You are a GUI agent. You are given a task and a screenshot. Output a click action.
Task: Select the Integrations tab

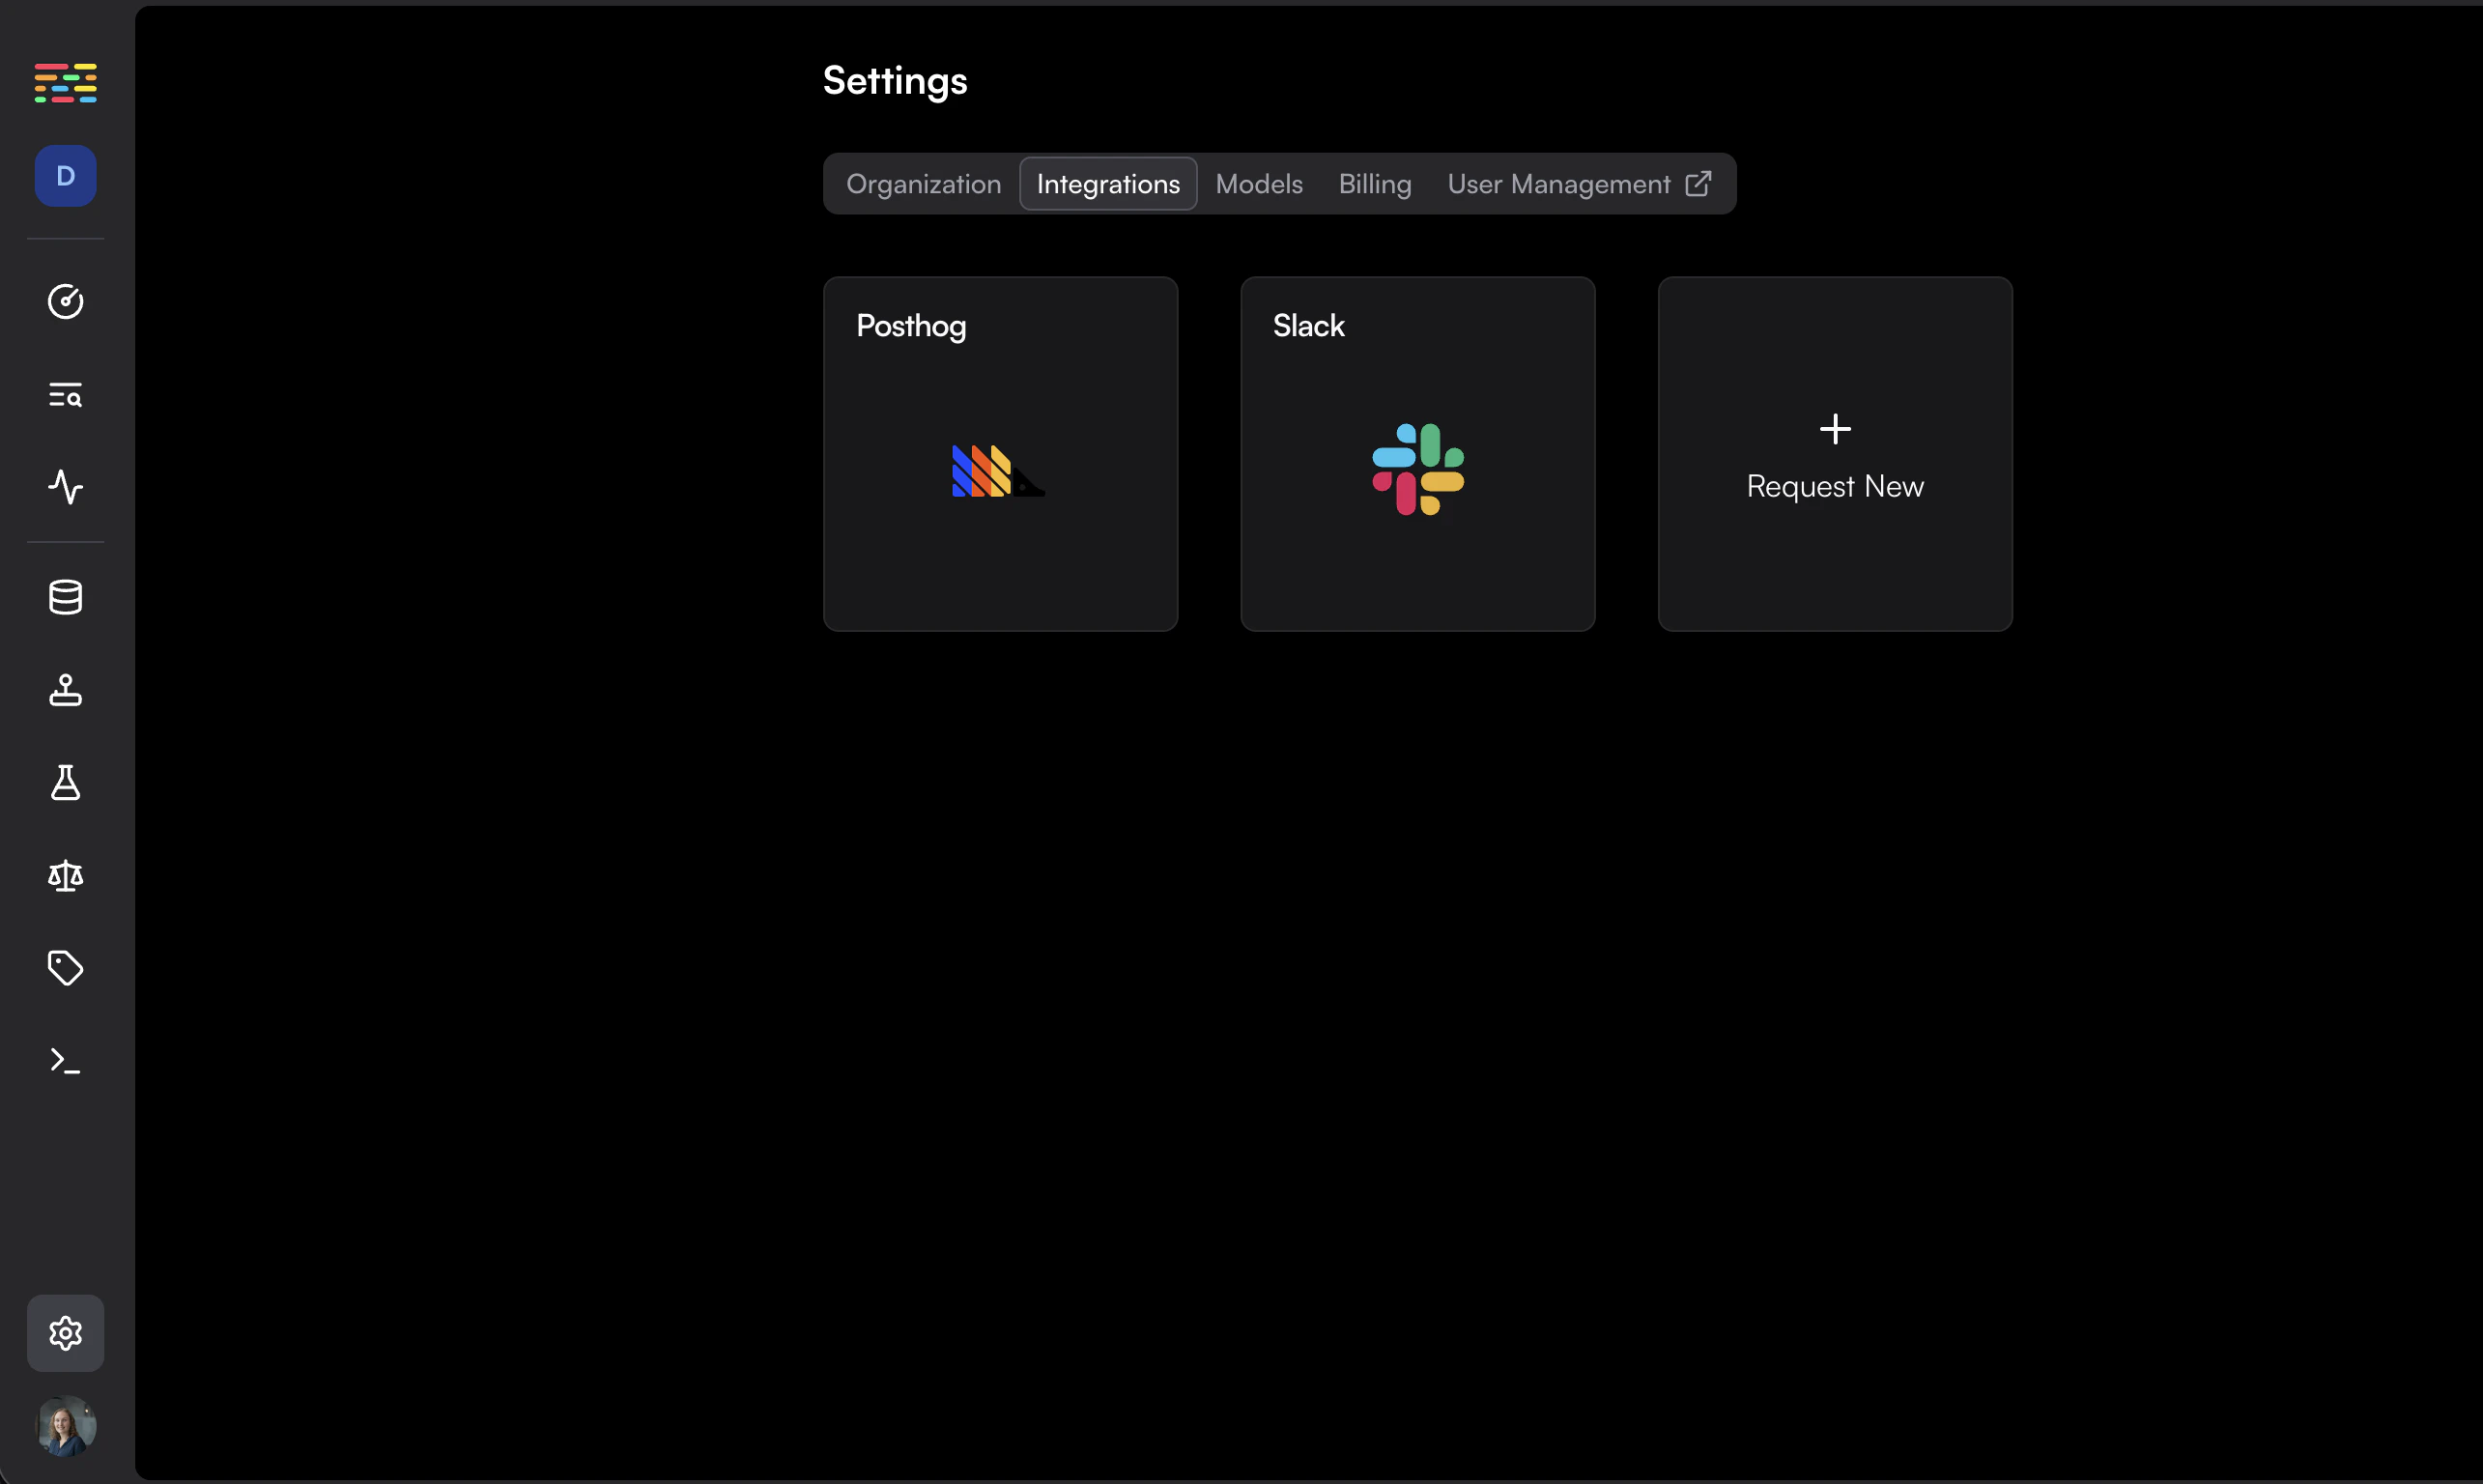pos(1108,184)
